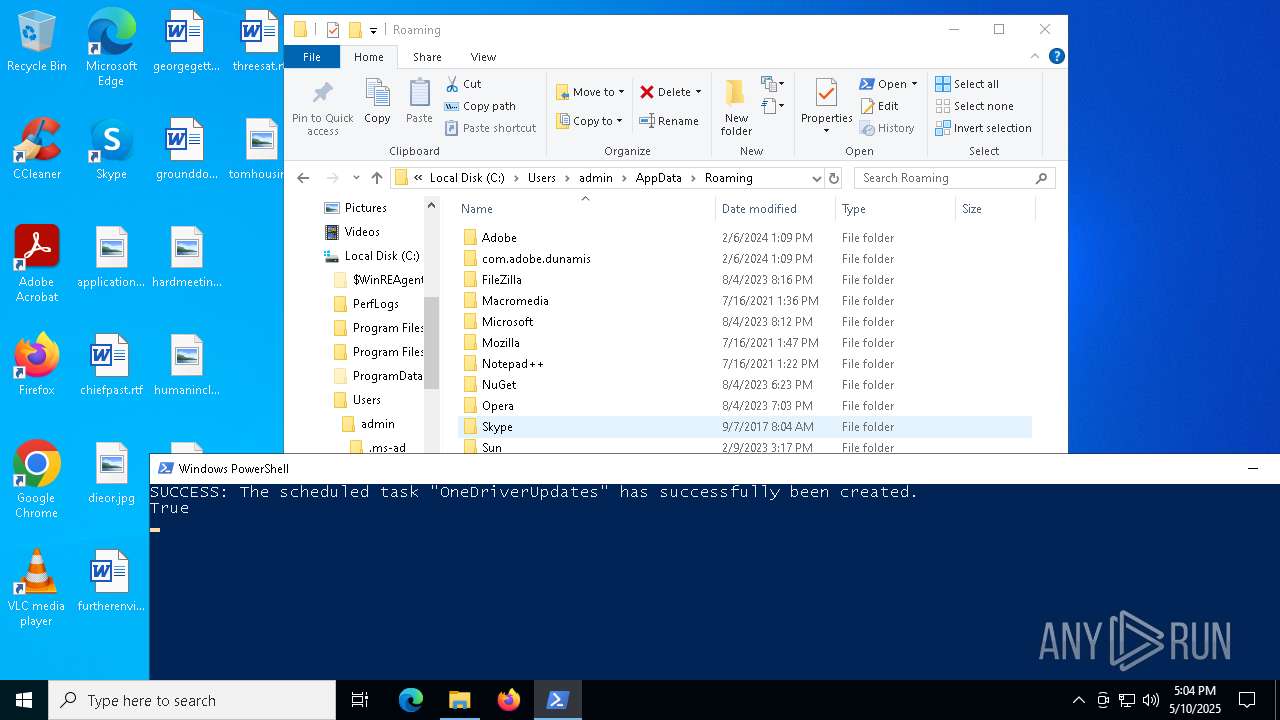The width and height of the screenshot is (1280, 720).
Task: Show hidden system tray icons
Action: pos(1078,700)
